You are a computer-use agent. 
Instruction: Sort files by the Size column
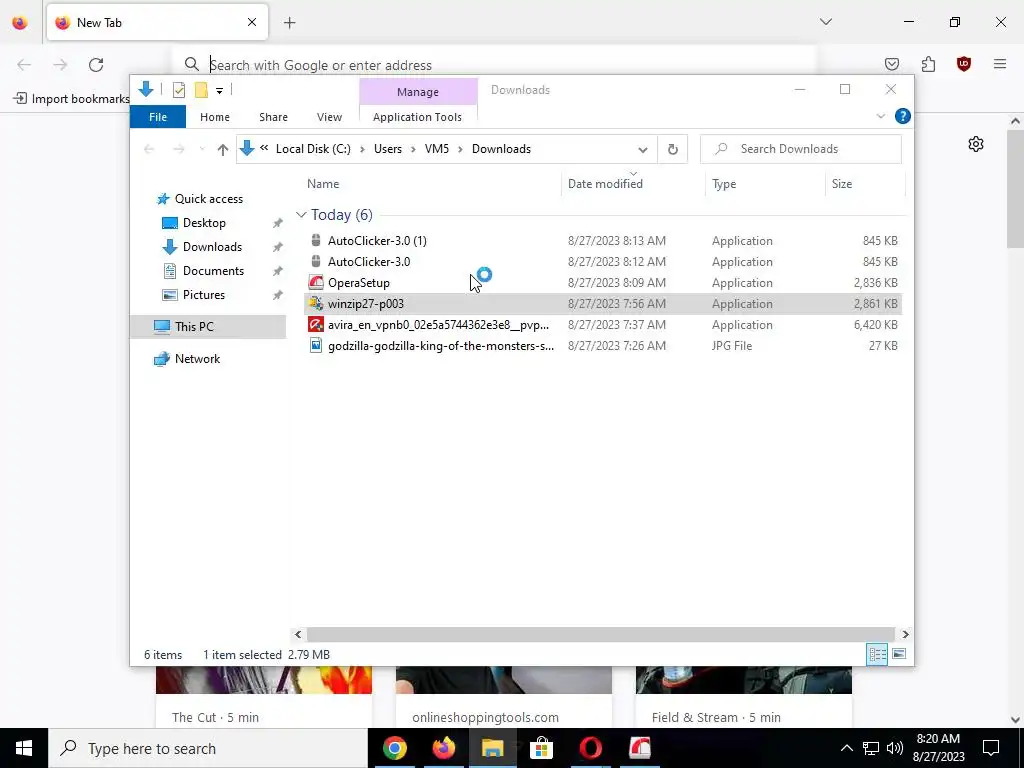tap(842, 184)
